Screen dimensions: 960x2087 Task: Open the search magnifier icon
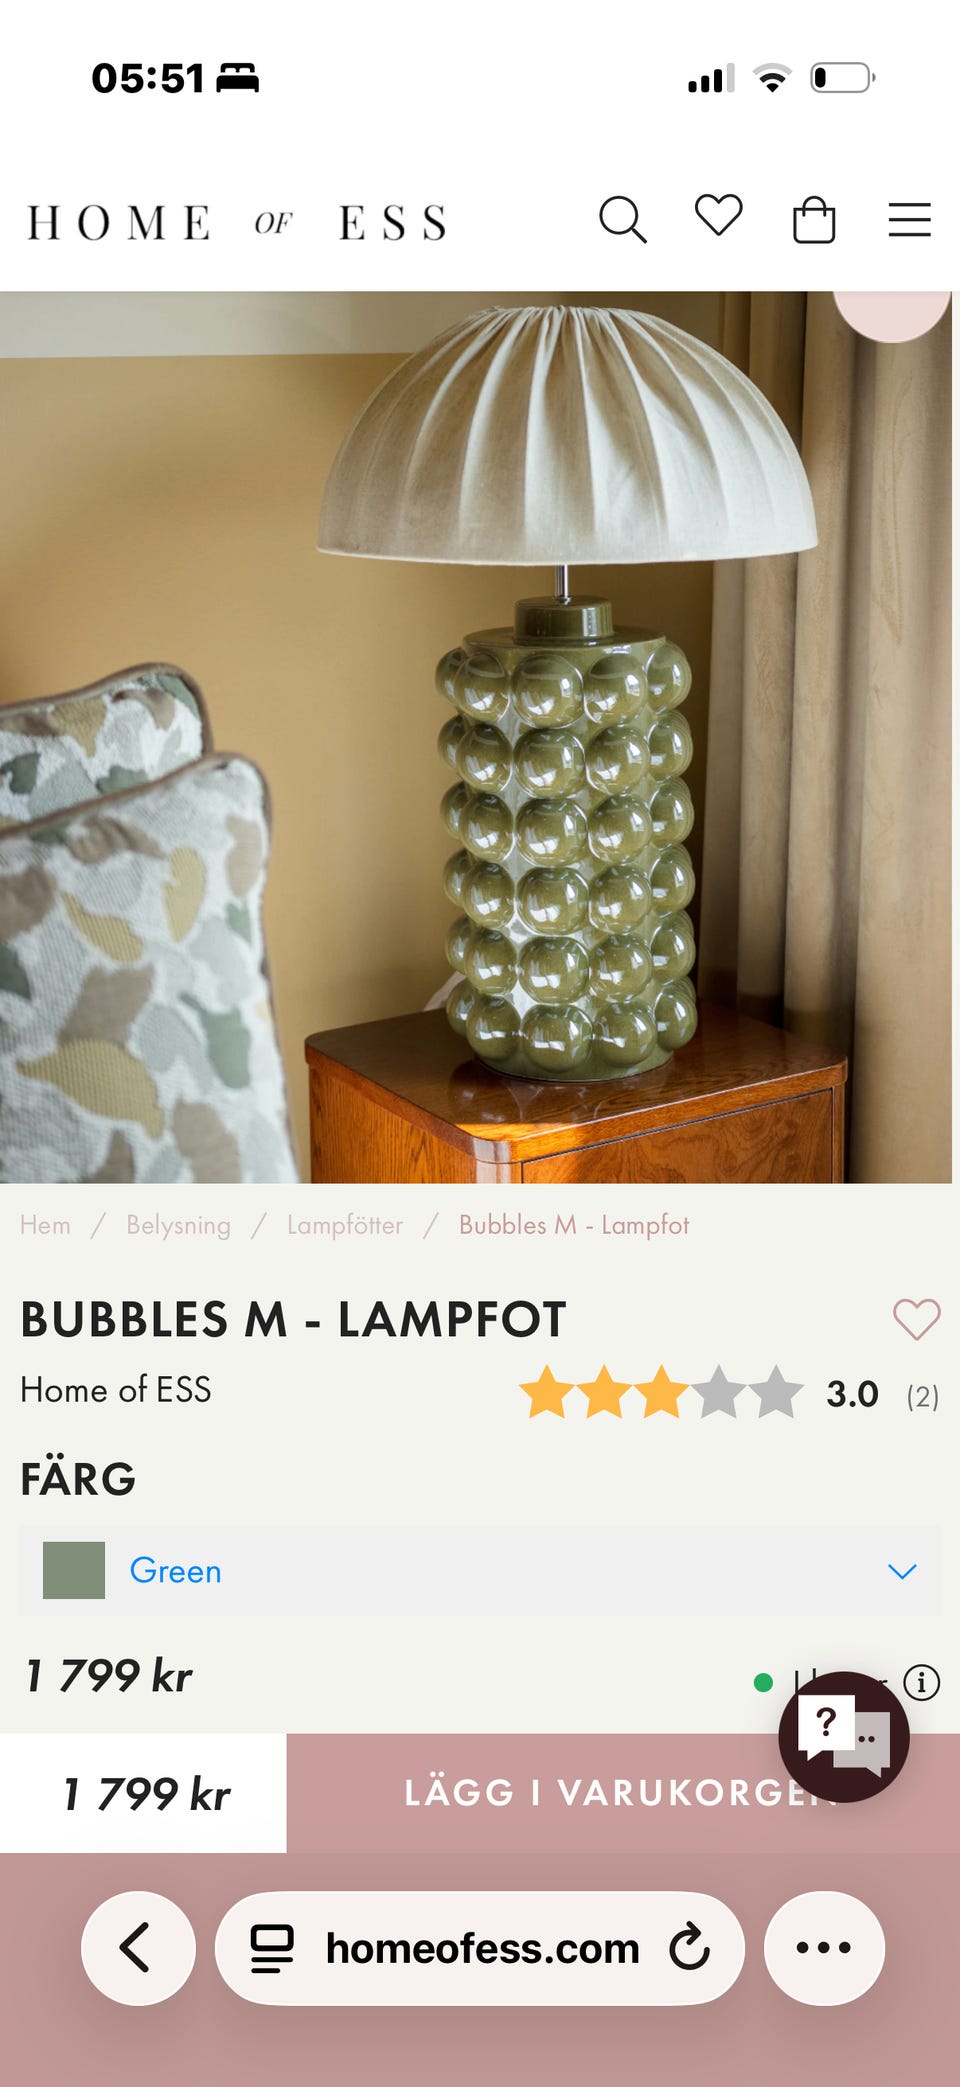click(622, 220)
